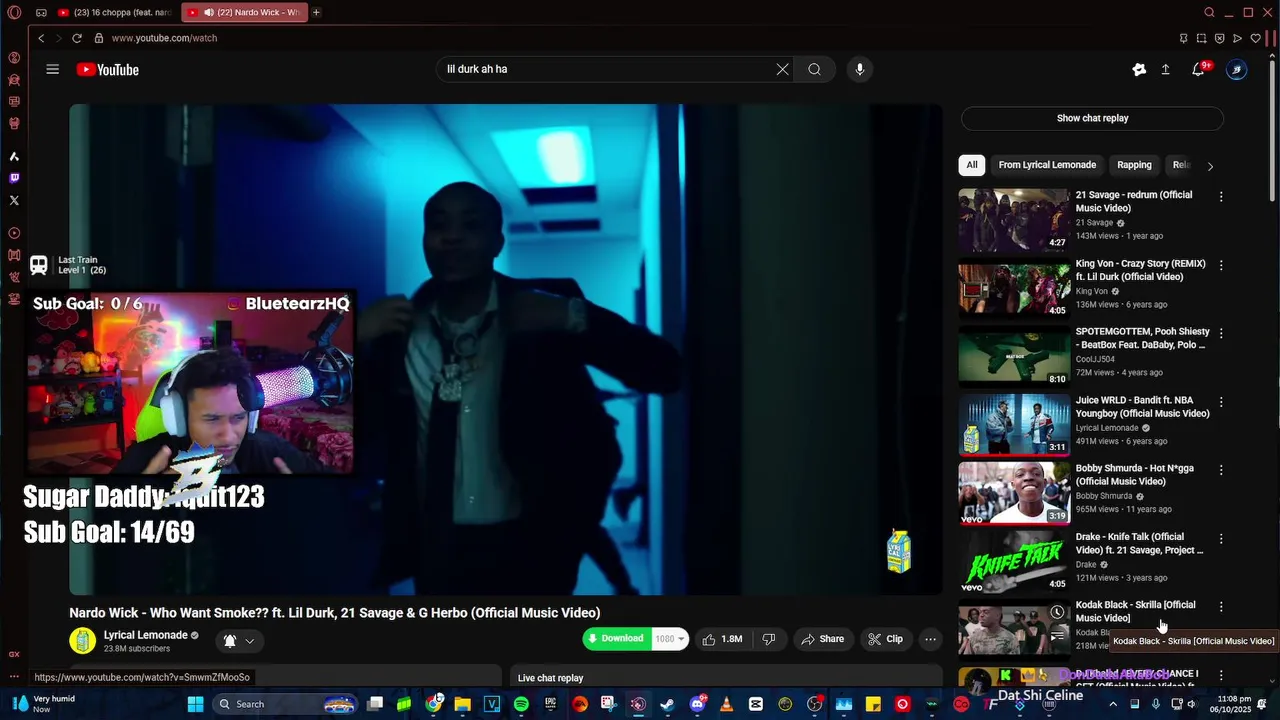1280x720 pixels.
Task: Filter by From Lyrical Lemonade chip
Action: [x=1047, y=165]
